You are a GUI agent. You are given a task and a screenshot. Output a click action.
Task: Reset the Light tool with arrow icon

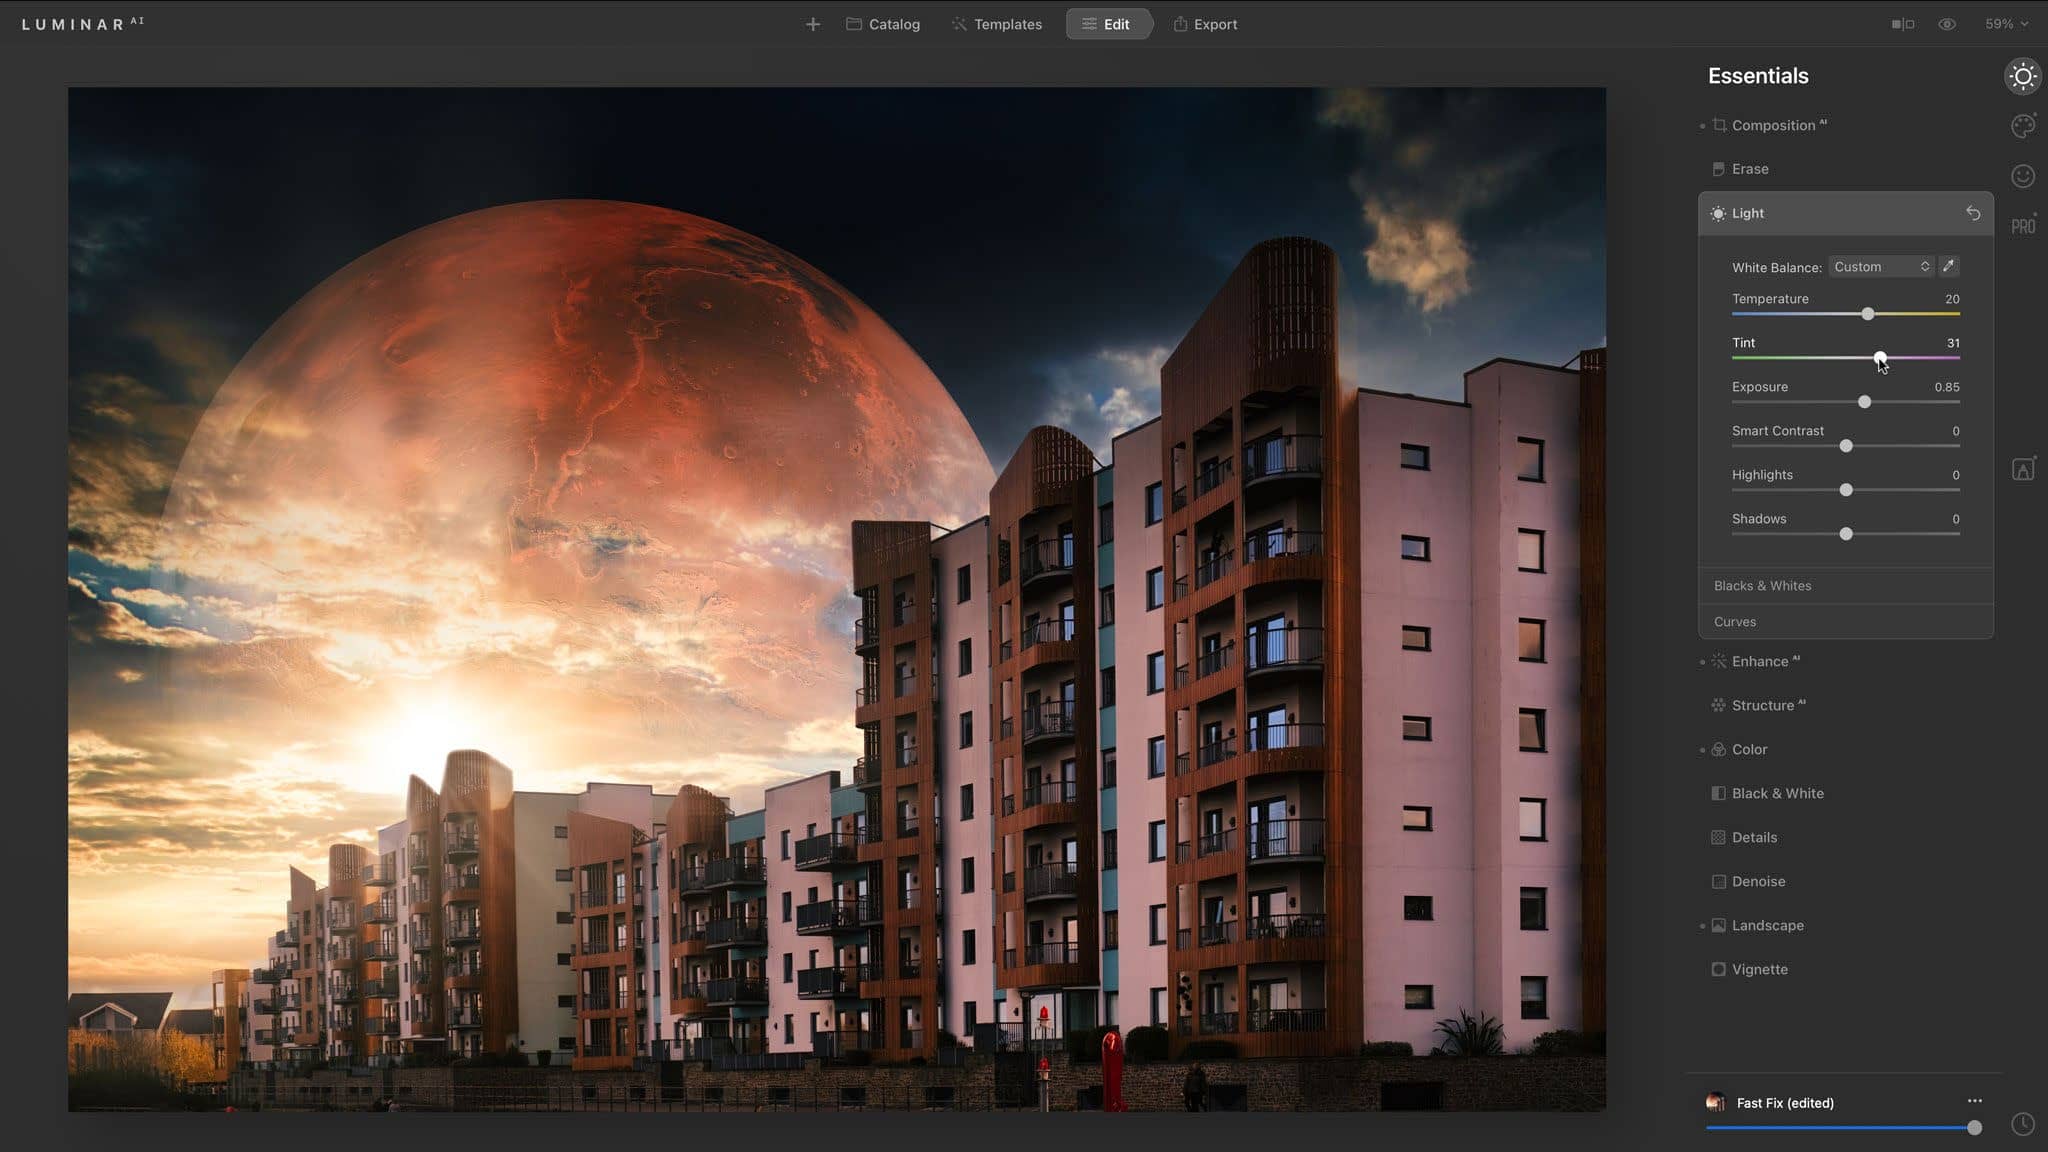tap(1972, 213)
